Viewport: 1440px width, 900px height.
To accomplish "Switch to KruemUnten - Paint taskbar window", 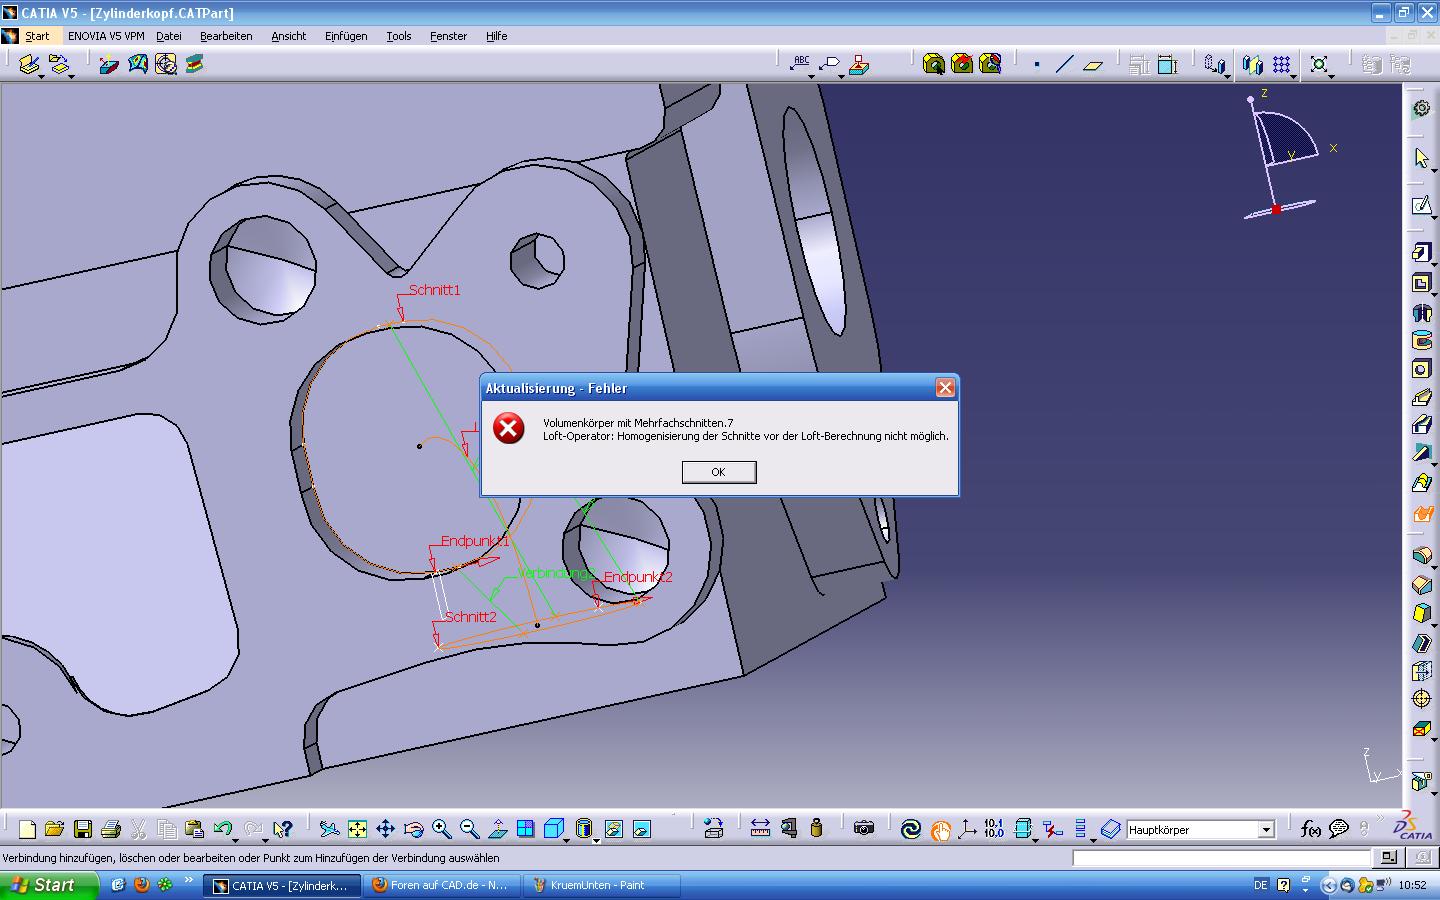I will click(602, 885).
